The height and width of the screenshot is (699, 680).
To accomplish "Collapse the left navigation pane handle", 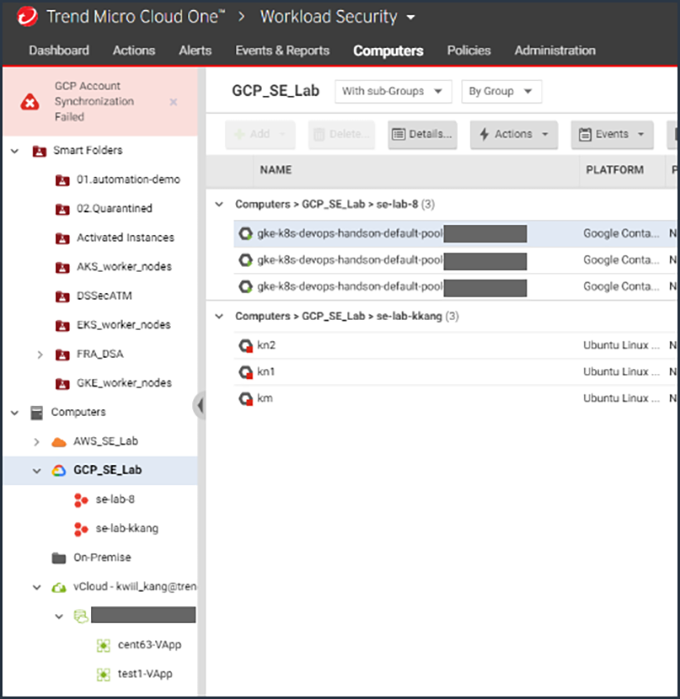I will pyautogui.click(x=198, y=405).
